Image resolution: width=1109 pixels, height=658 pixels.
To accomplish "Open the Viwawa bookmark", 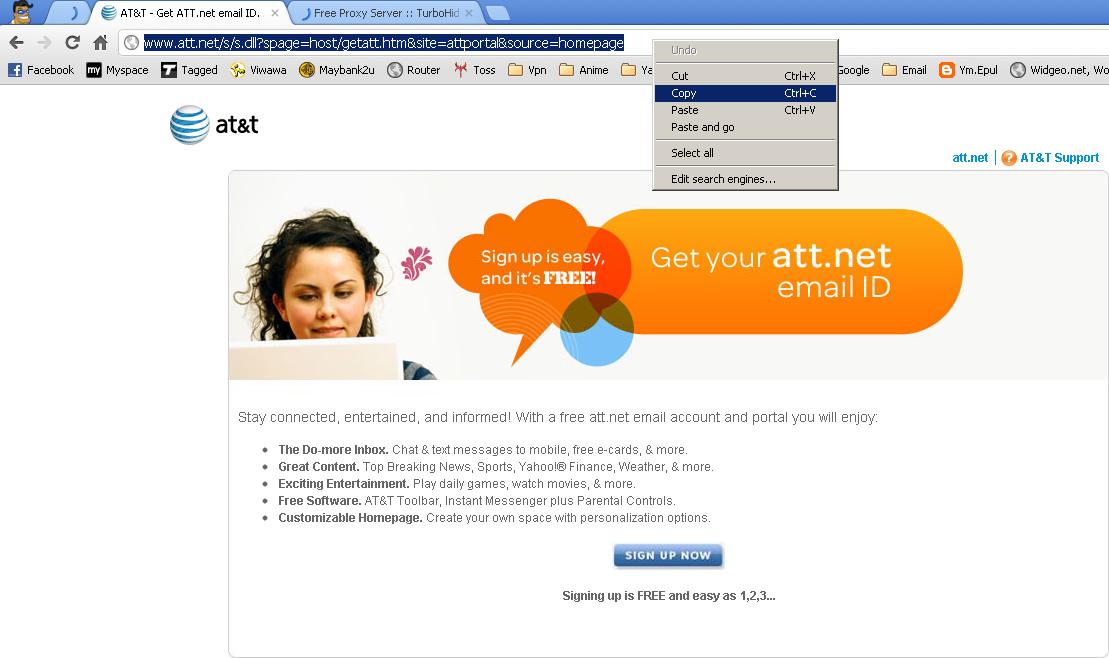I will tap(258, 70).
